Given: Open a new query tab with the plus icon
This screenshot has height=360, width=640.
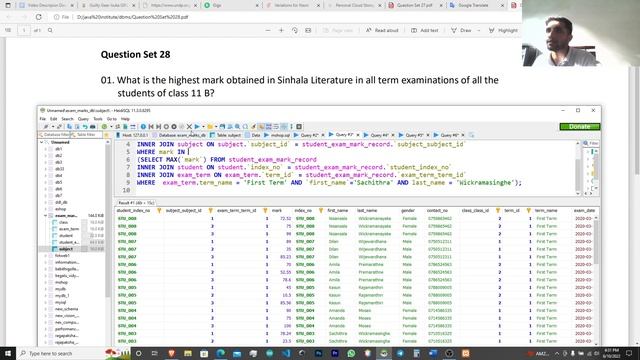Looking at the screenshot, I should click(471, 135).
